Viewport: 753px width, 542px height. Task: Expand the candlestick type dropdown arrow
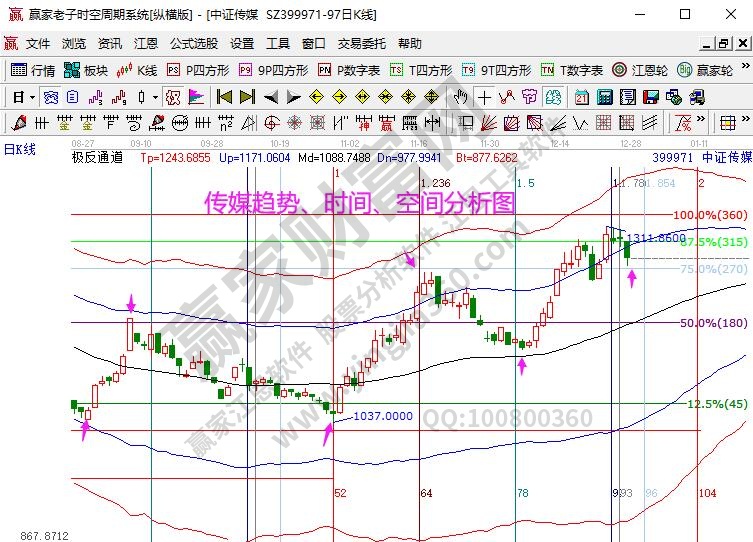pyautogui.click(x=154, y=97)
